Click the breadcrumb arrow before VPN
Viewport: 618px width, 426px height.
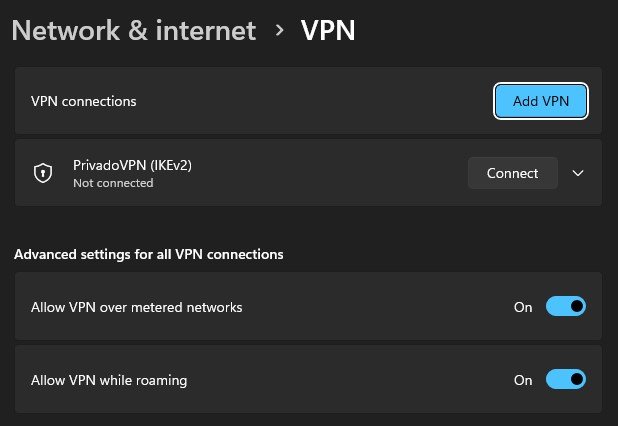tap(279, 30)
